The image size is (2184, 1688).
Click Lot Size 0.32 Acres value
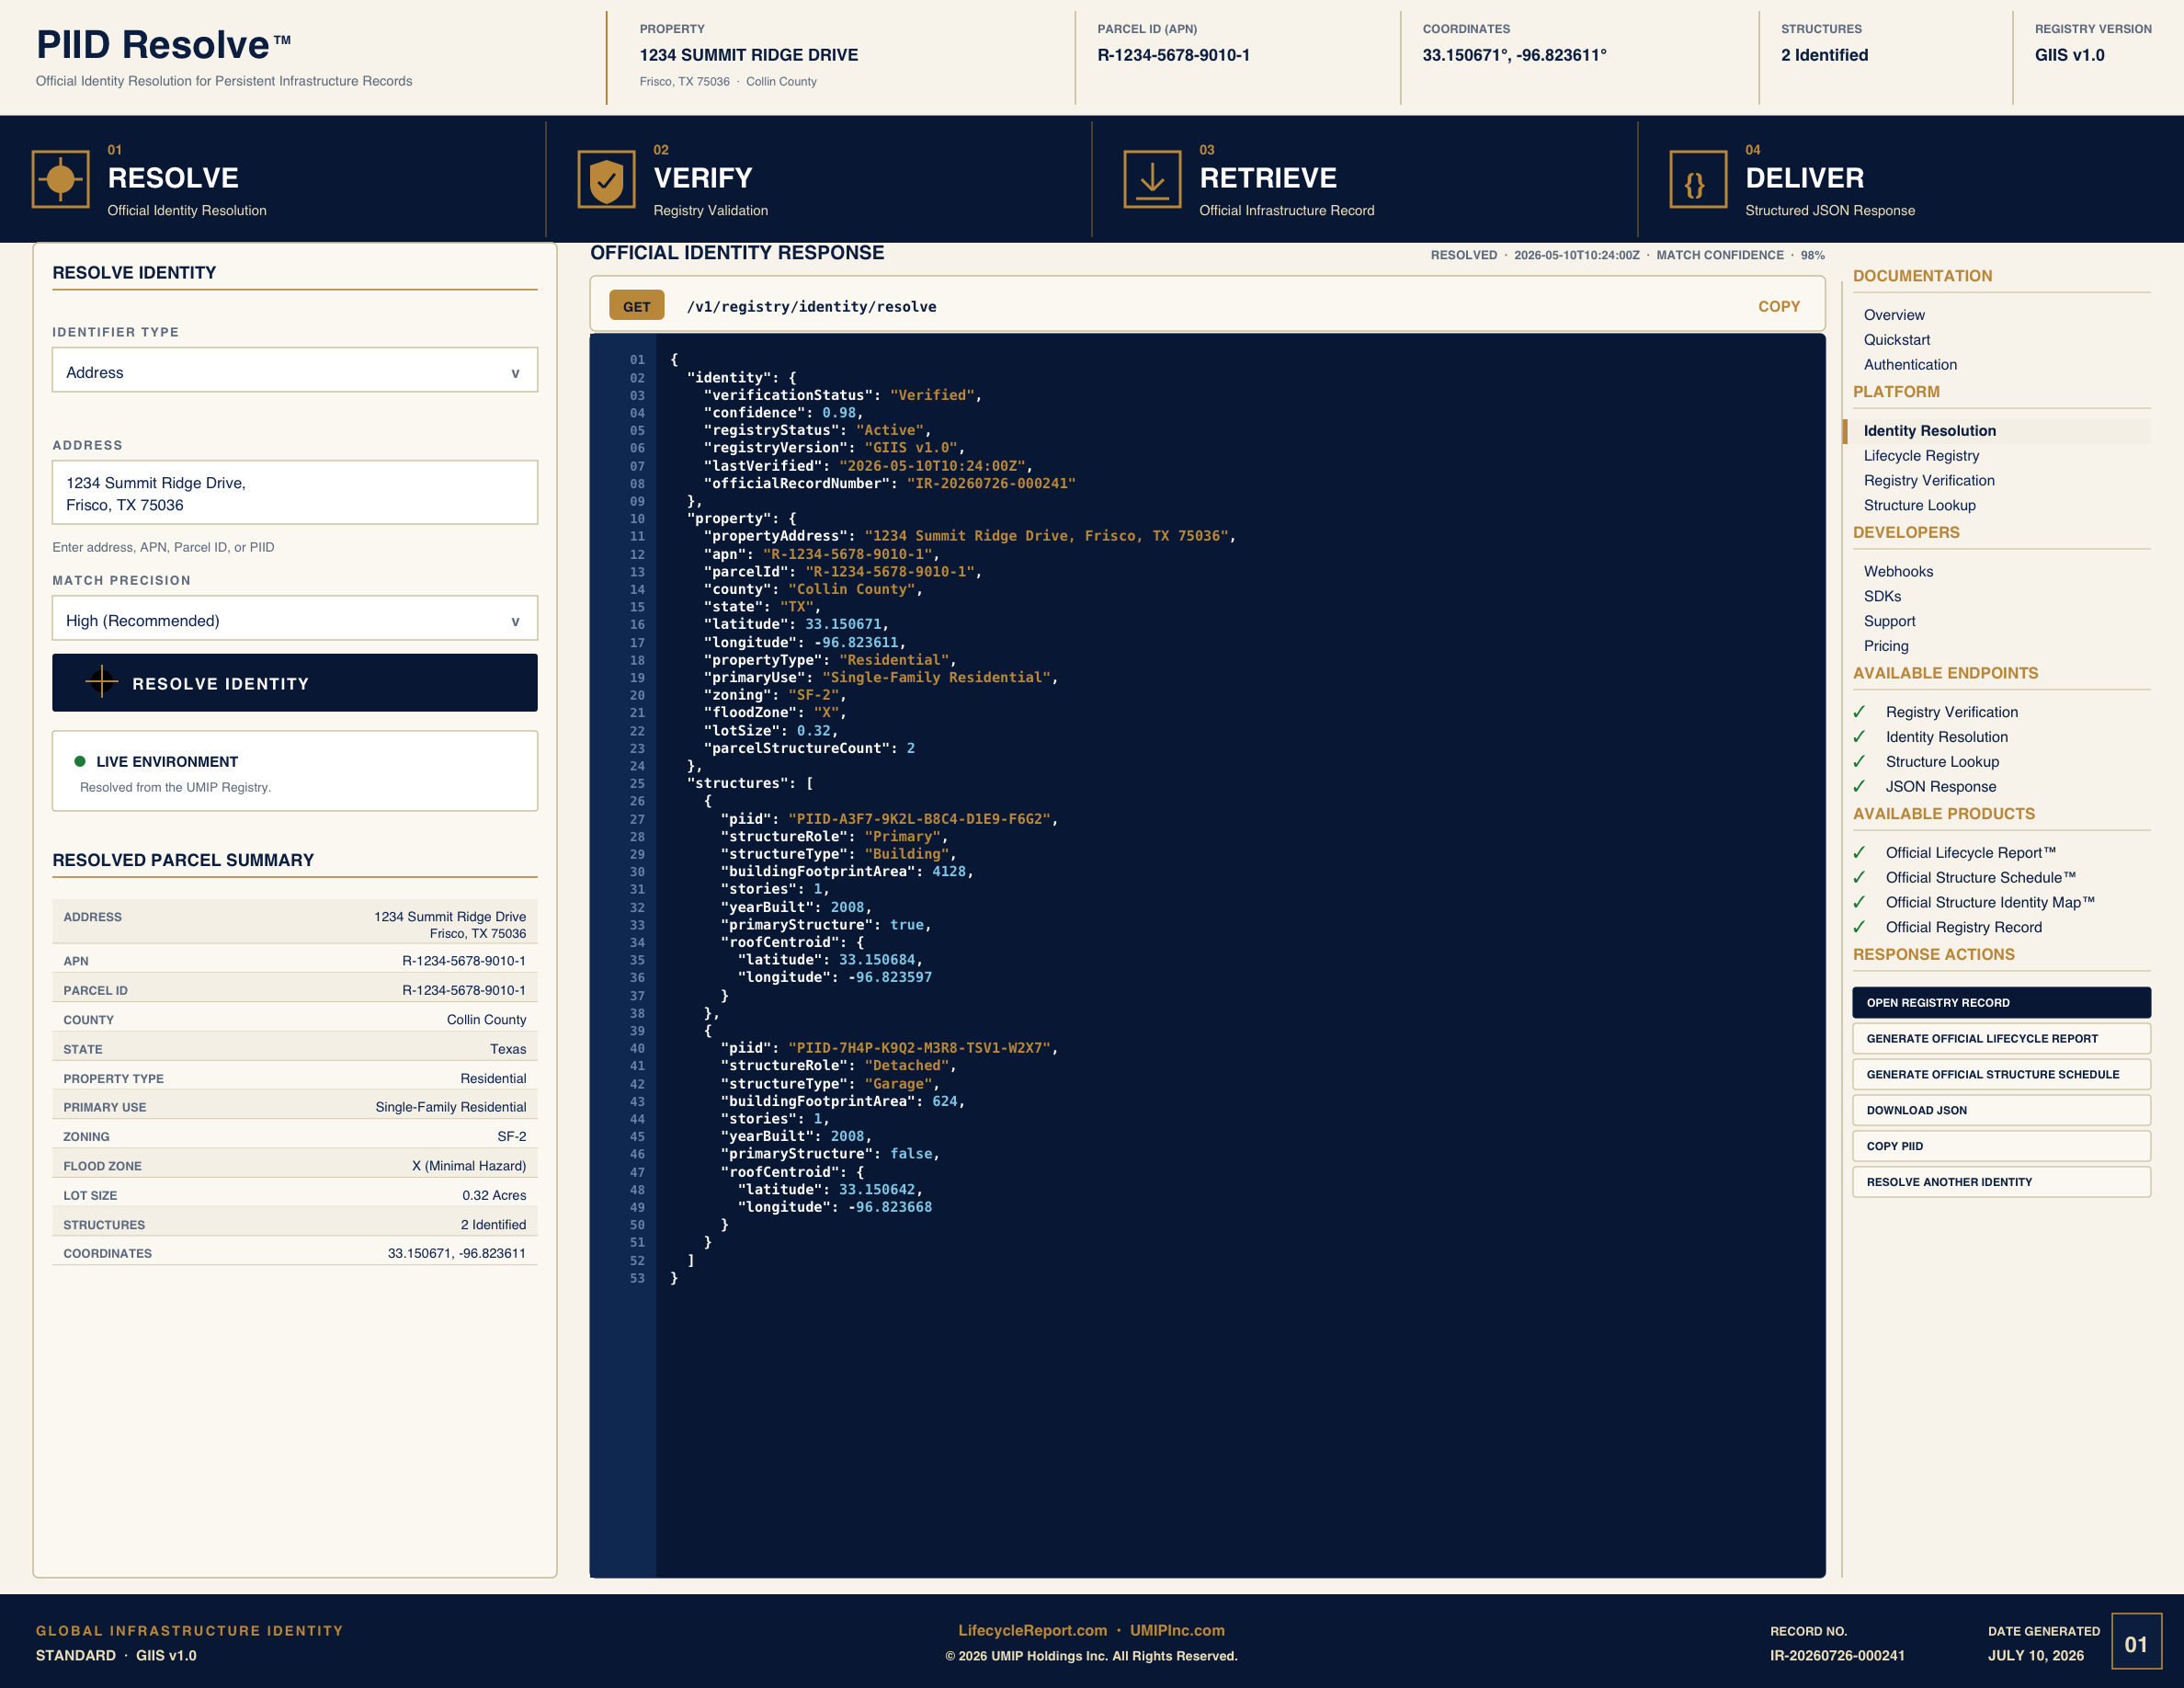point(494,1195)
